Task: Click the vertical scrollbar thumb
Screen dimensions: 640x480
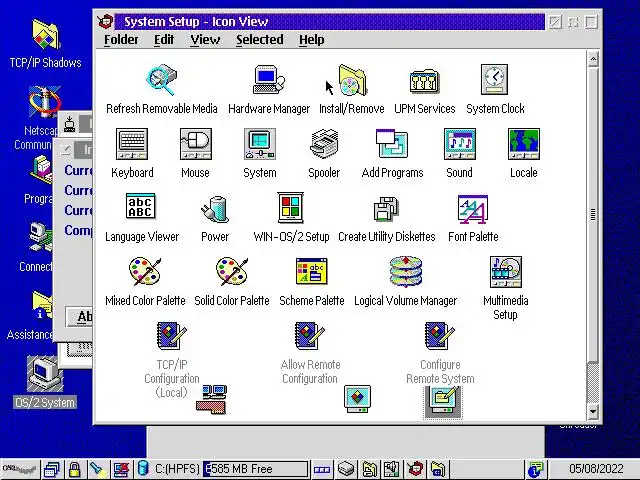Action: click(x=593, y=214)
